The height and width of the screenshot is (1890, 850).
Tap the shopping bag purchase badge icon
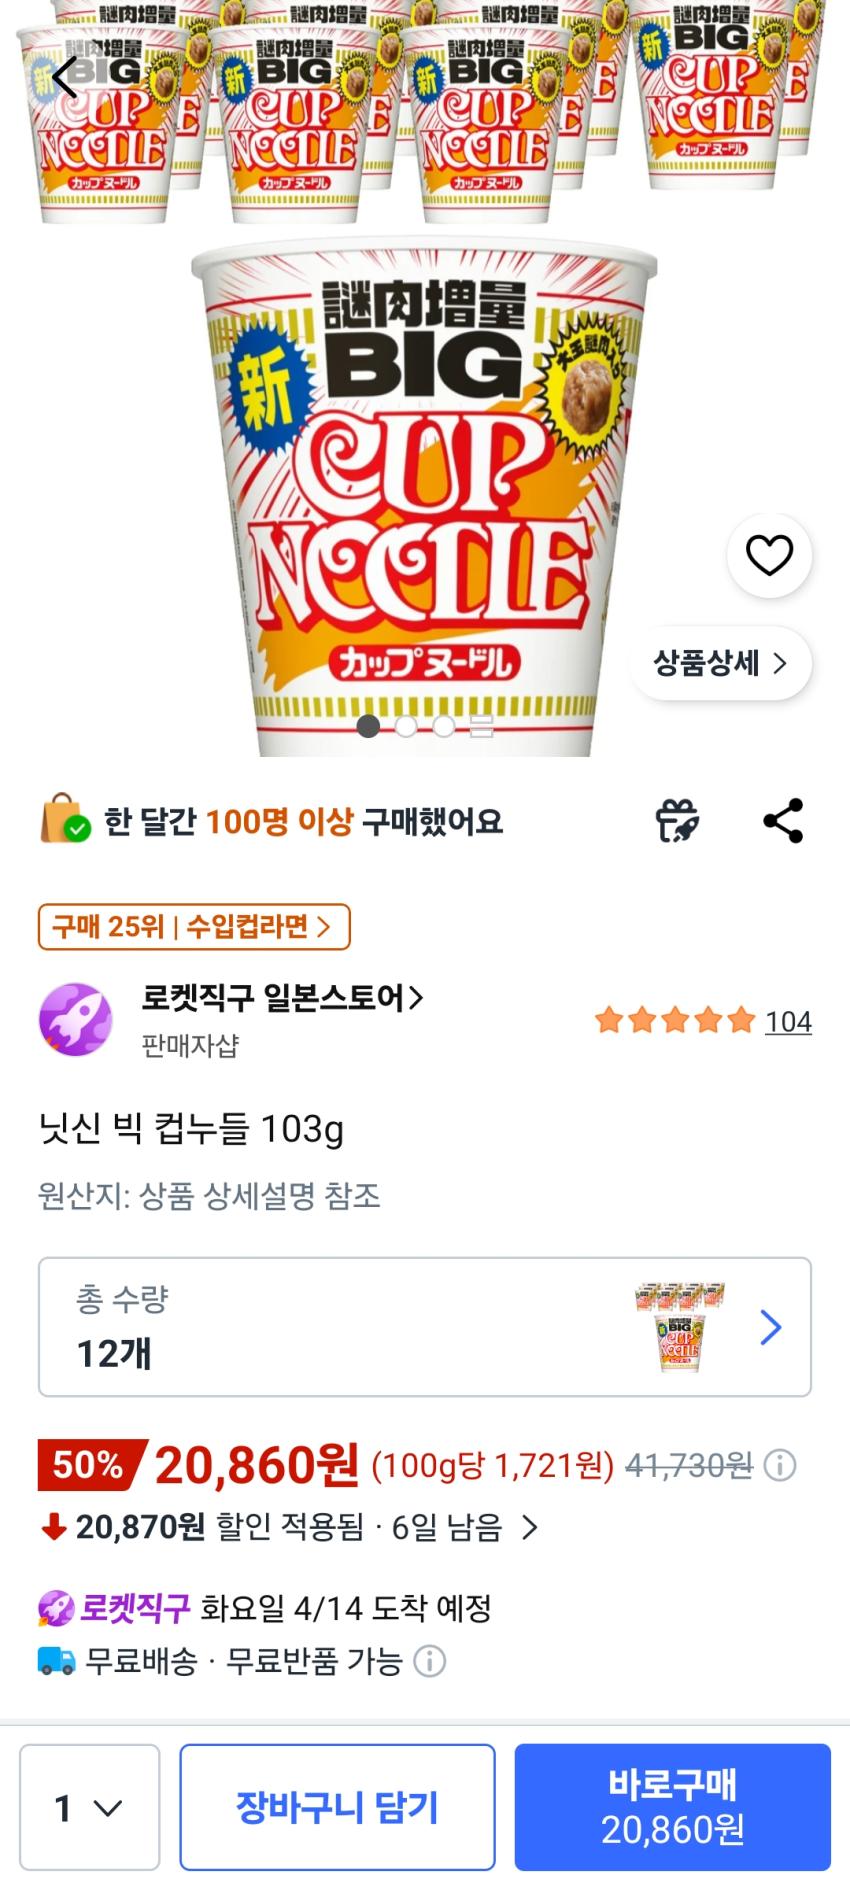coord(64,820)
